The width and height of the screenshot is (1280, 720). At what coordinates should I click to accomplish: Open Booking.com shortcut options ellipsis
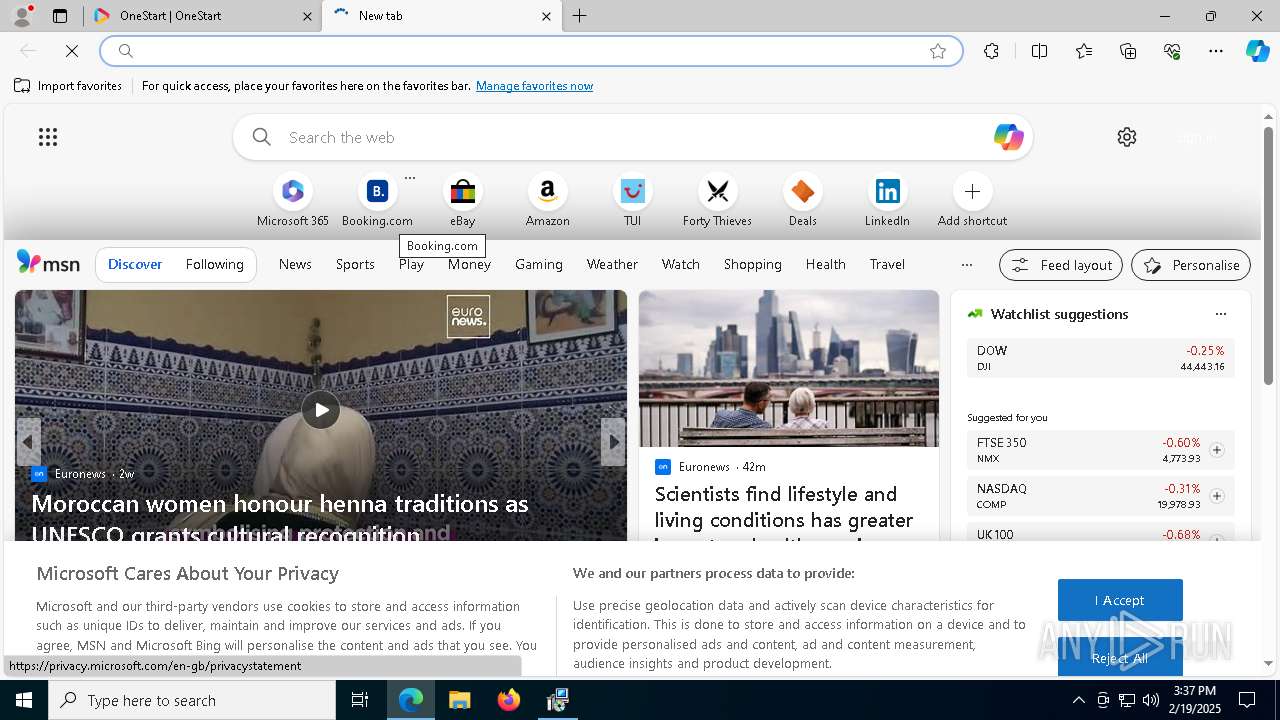[x=410, y=178]
